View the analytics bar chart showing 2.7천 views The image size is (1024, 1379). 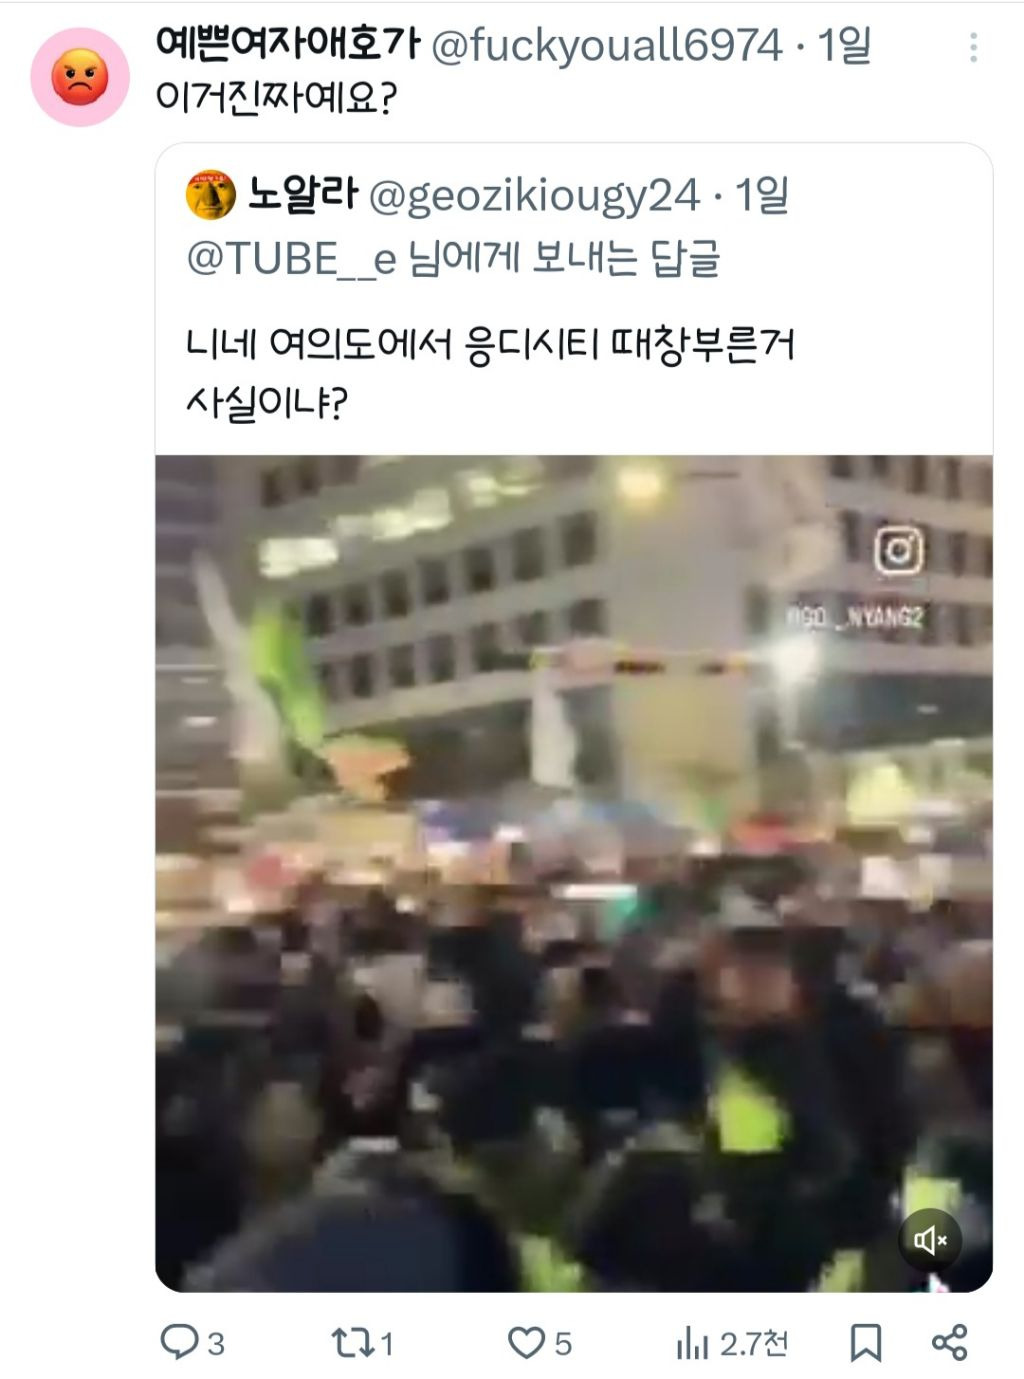692,1342
